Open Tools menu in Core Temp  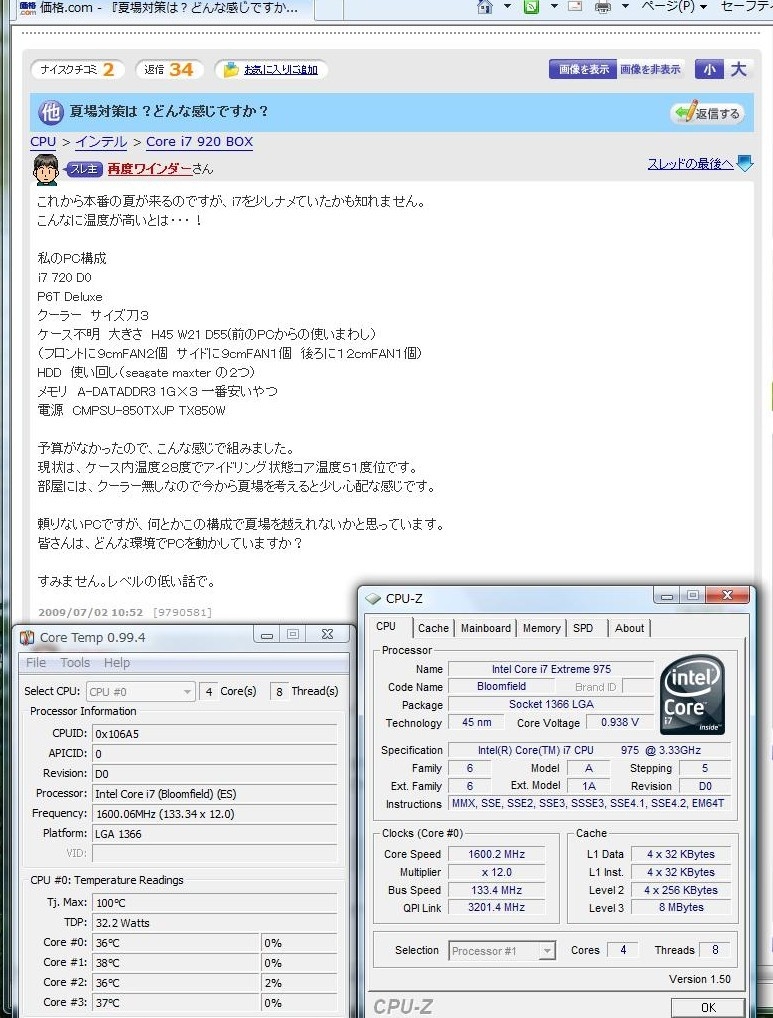pyautogui.click(x=75, y=663)
